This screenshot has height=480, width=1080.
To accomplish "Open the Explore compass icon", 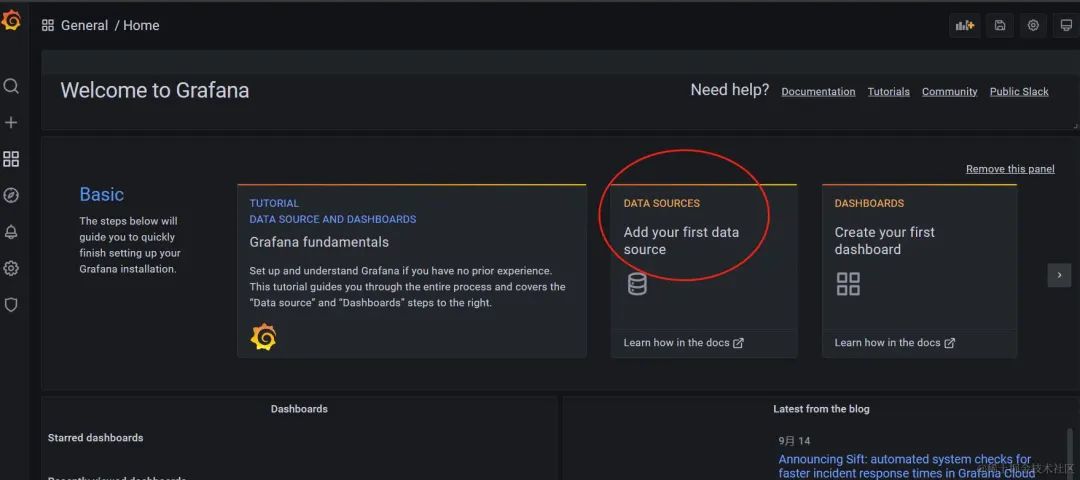I will click(x=11, y=196).
